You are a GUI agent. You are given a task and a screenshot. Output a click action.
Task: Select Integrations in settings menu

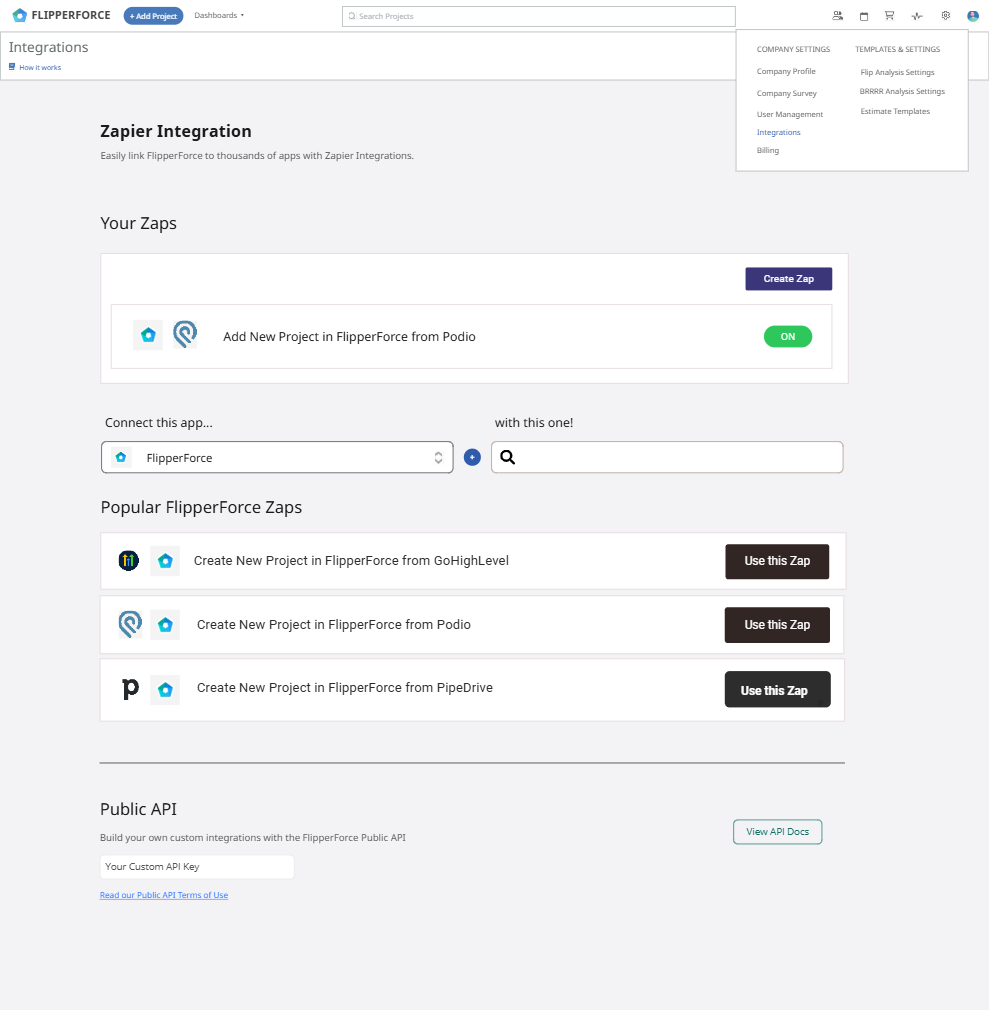pos(778,132)
